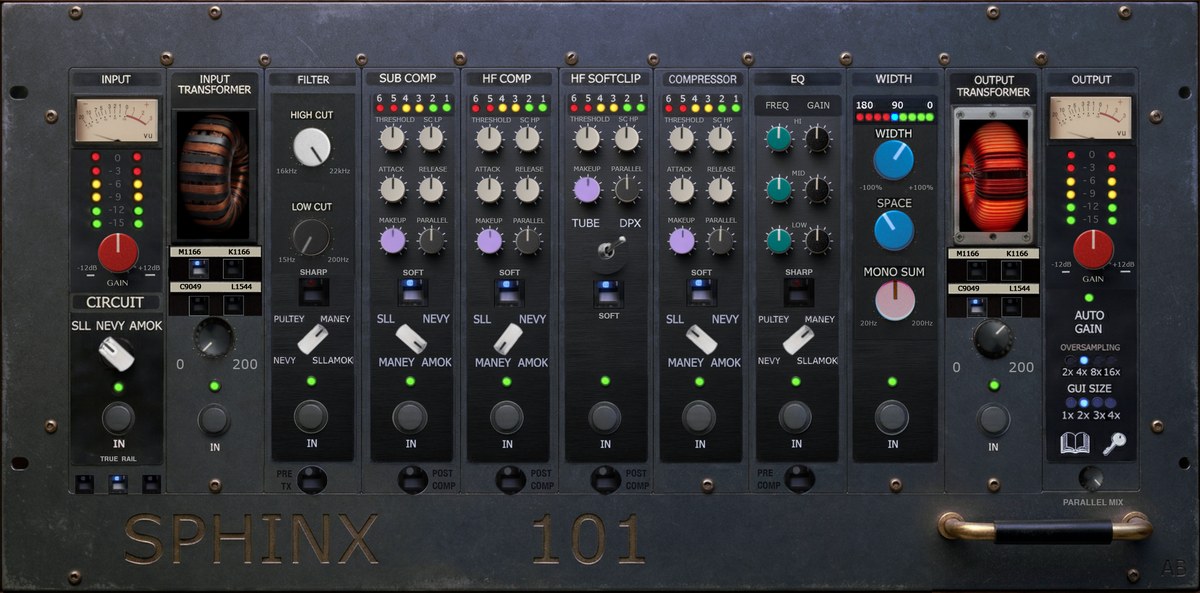Click Output Transformer drive knob
Viewport: 1200px width, 593px height.
(993, 339)
